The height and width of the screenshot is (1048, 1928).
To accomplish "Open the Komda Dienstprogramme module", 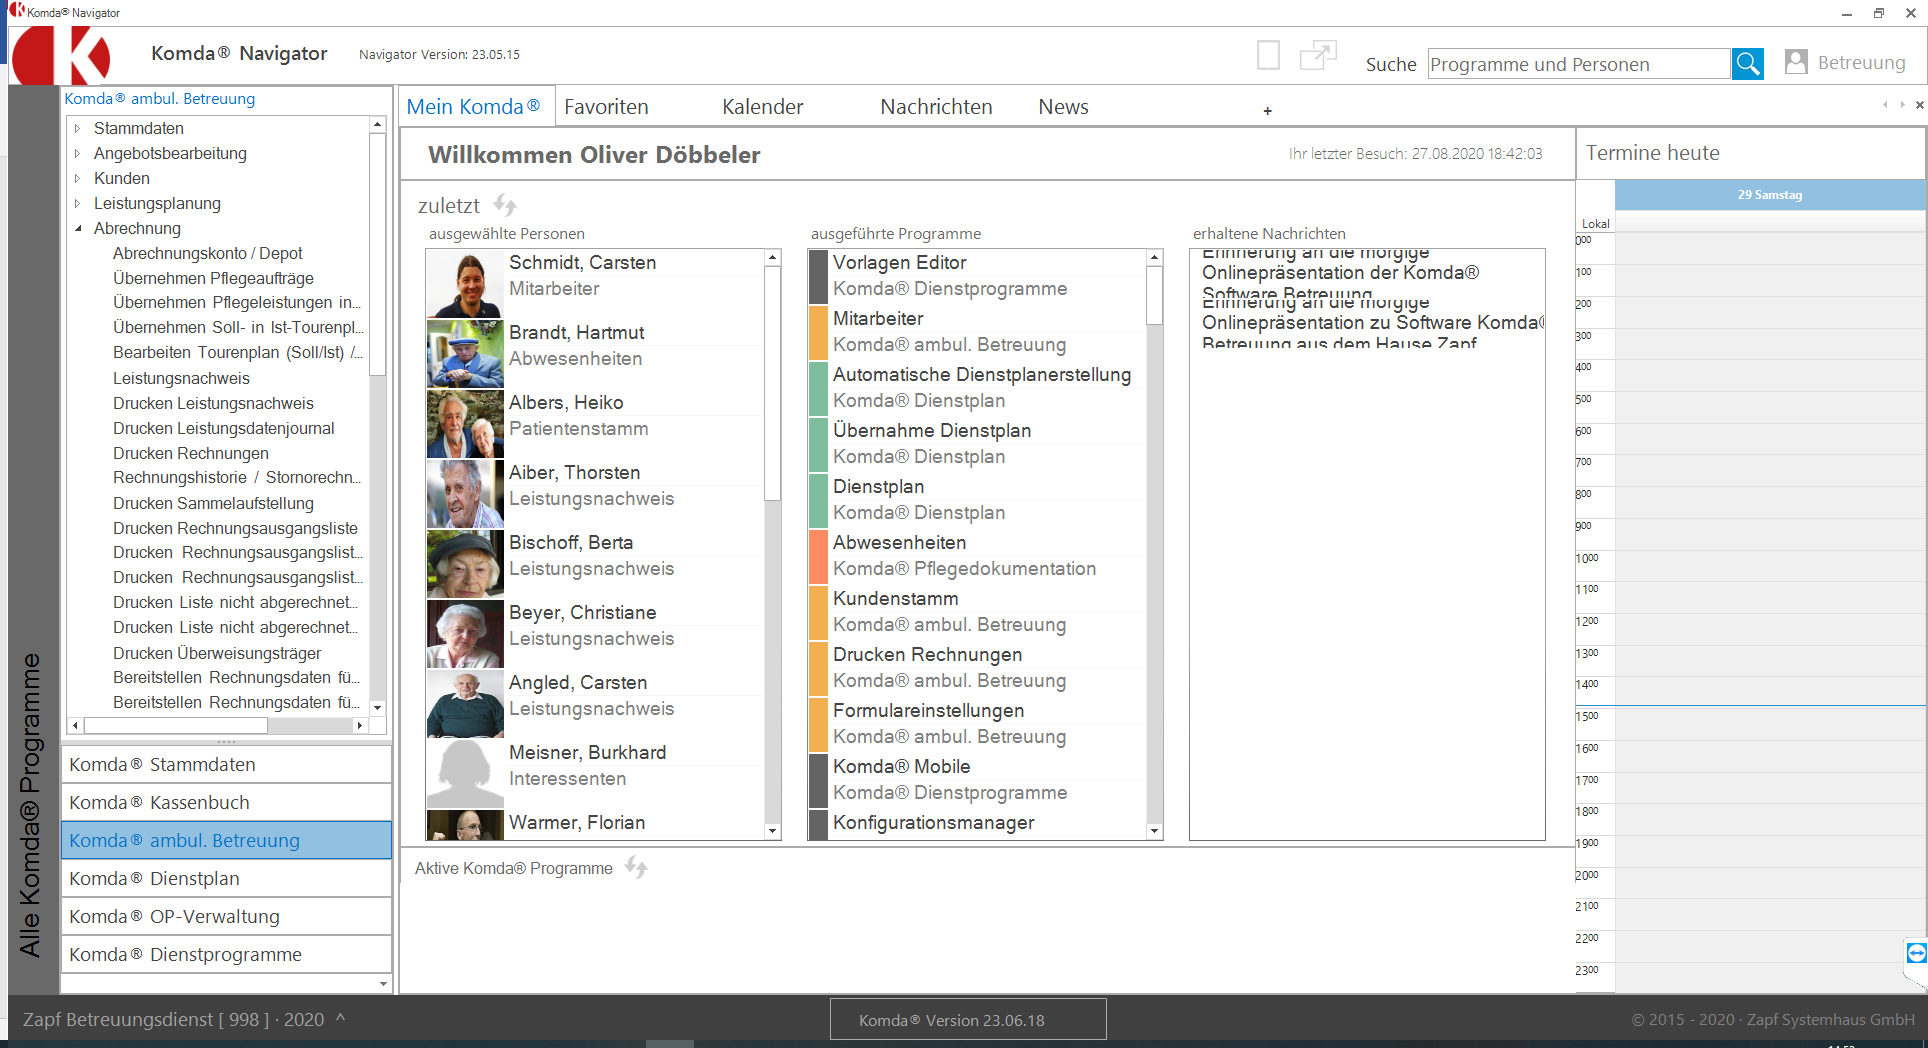I will [226, 954].
